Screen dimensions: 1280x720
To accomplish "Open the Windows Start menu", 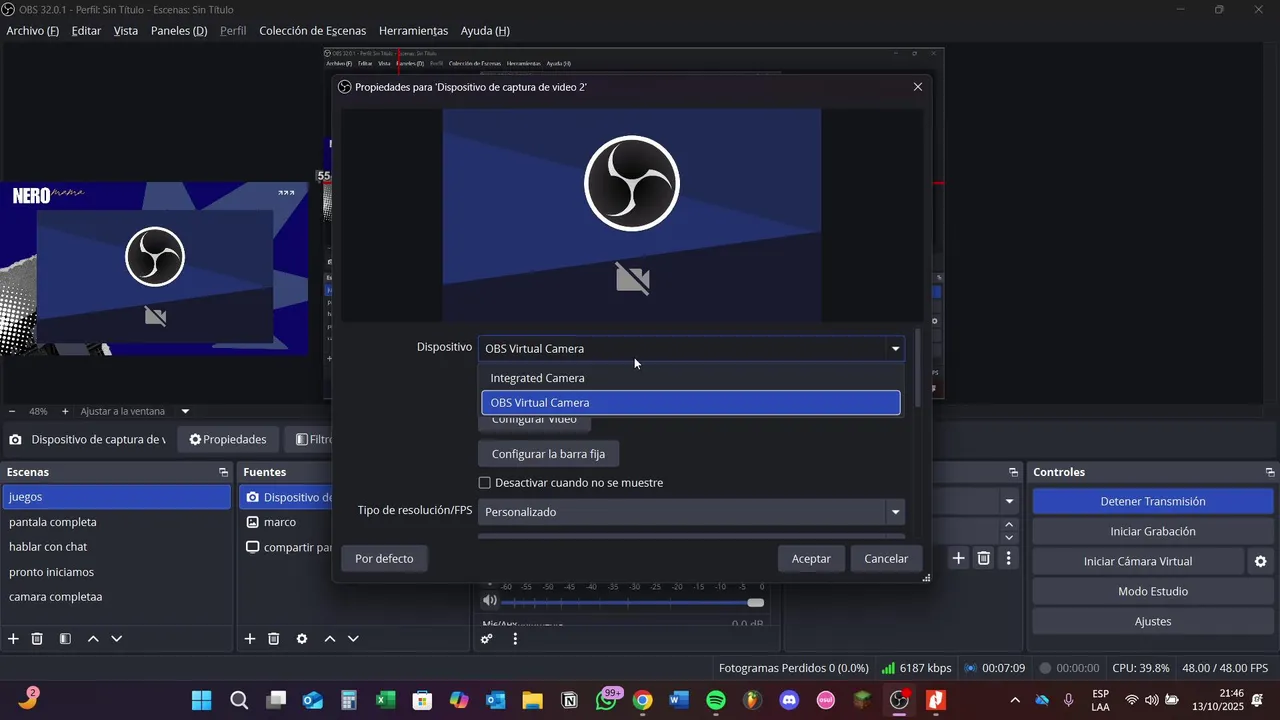I will tap(201, 700).
